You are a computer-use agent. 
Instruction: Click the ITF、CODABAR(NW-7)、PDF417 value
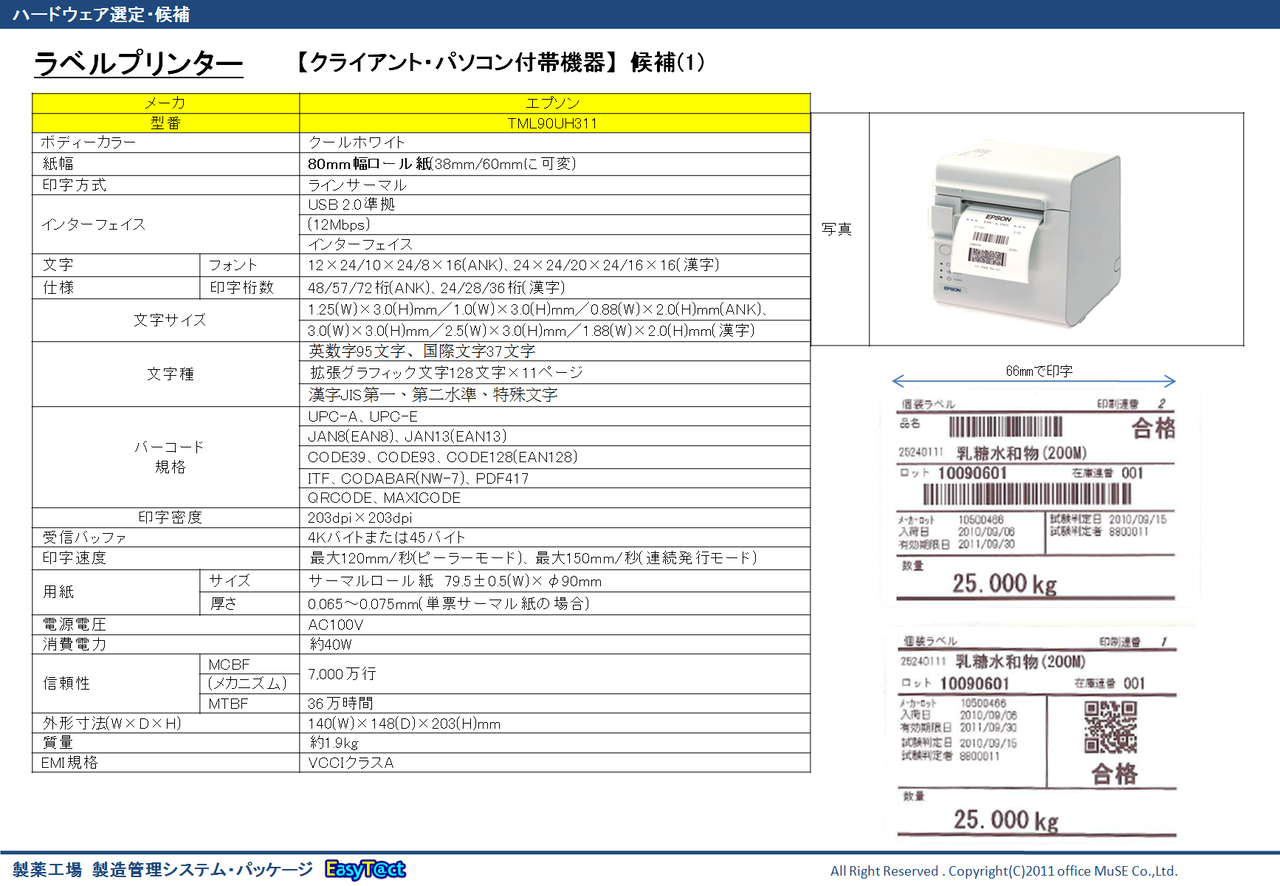418,478
